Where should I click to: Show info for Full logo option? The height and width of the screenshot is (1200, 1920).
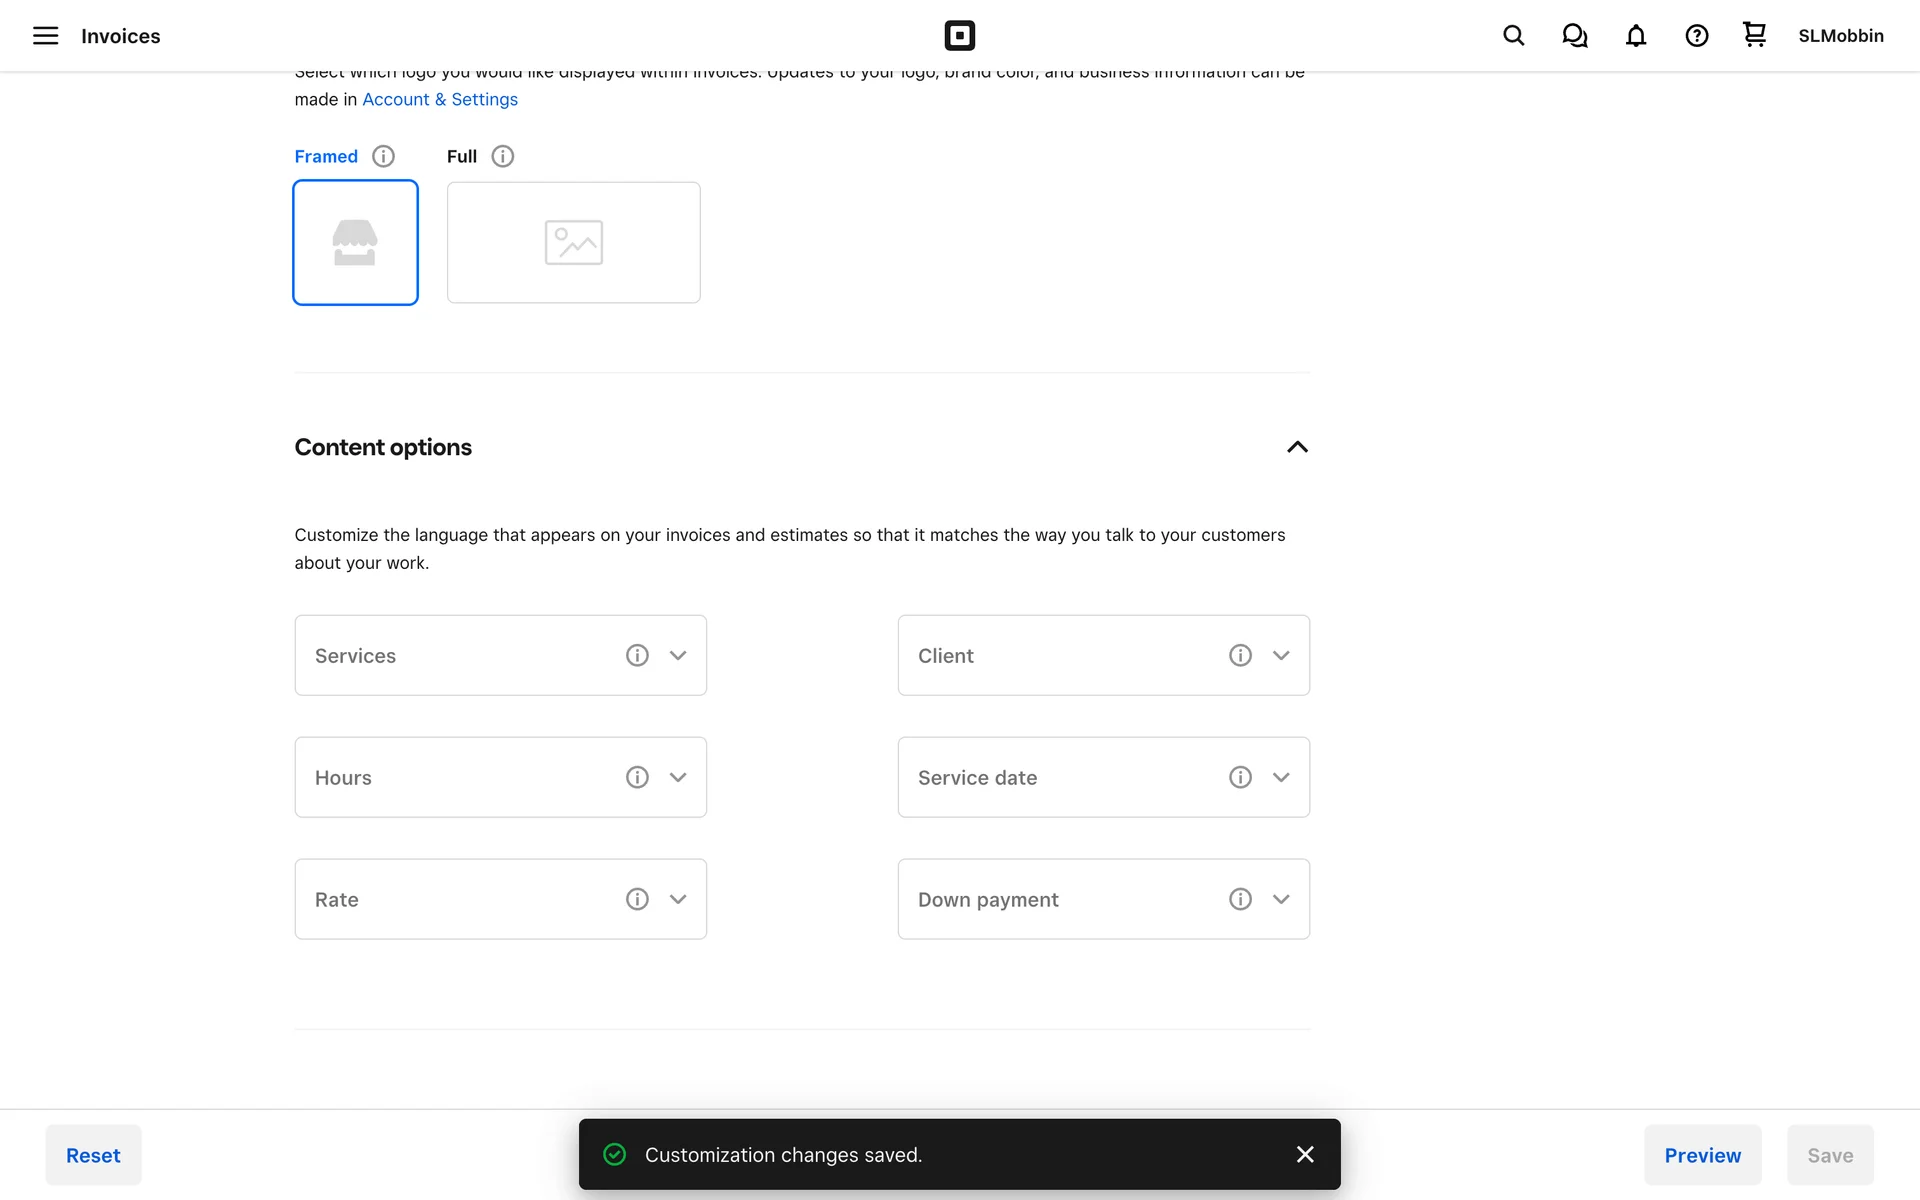tap(503, 156)
